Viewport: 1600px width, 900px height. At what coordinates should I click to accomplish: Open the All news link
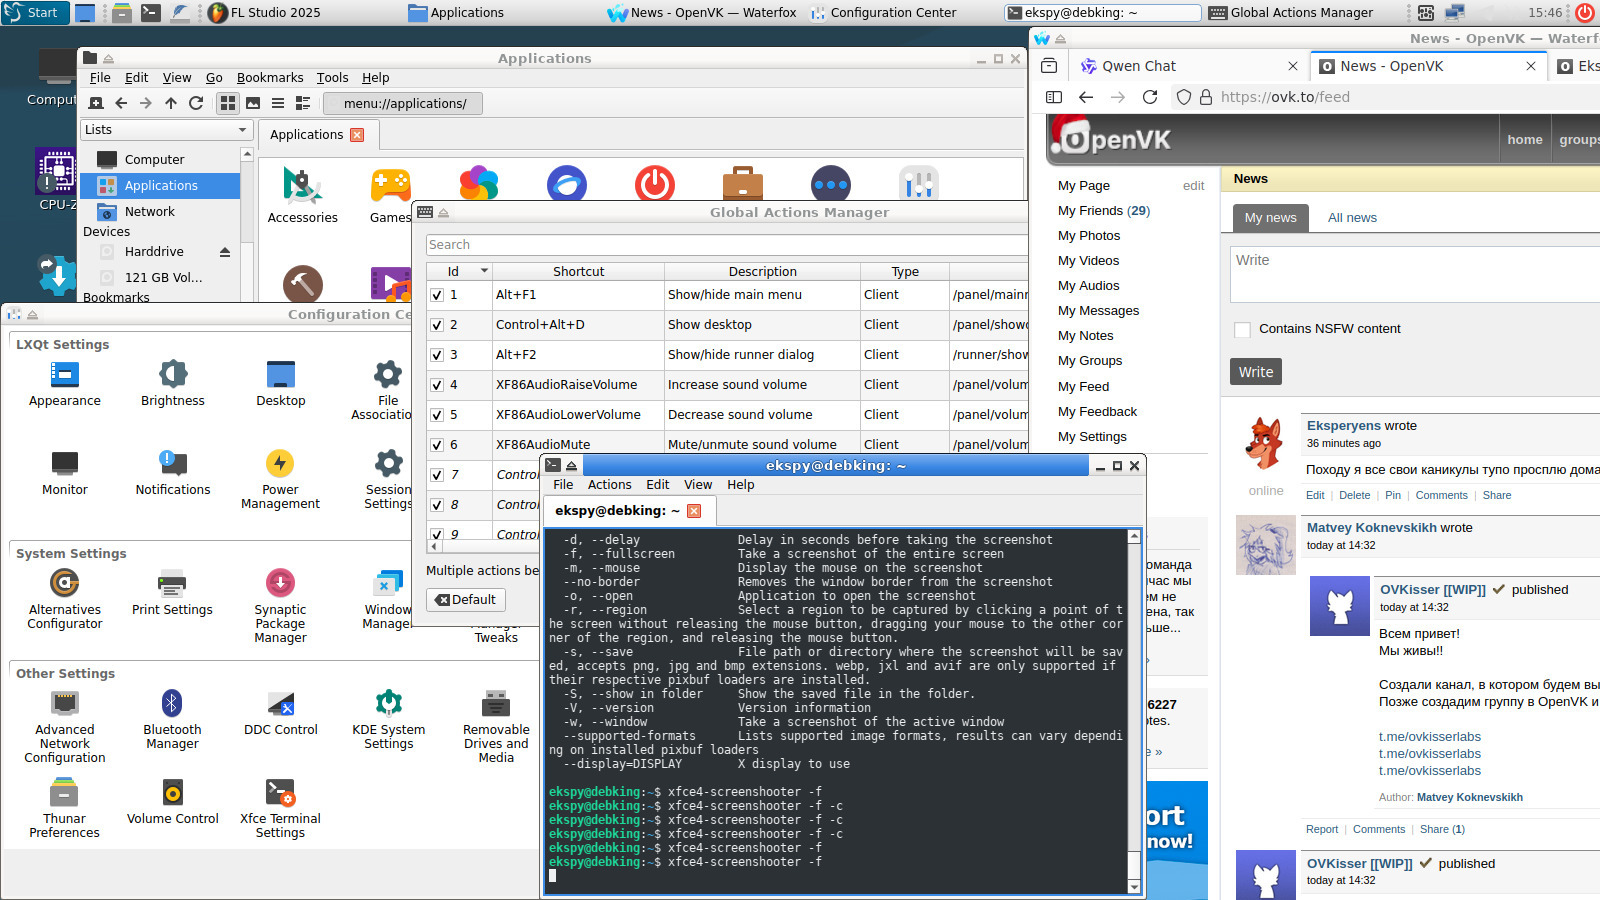click(1352, 218)
